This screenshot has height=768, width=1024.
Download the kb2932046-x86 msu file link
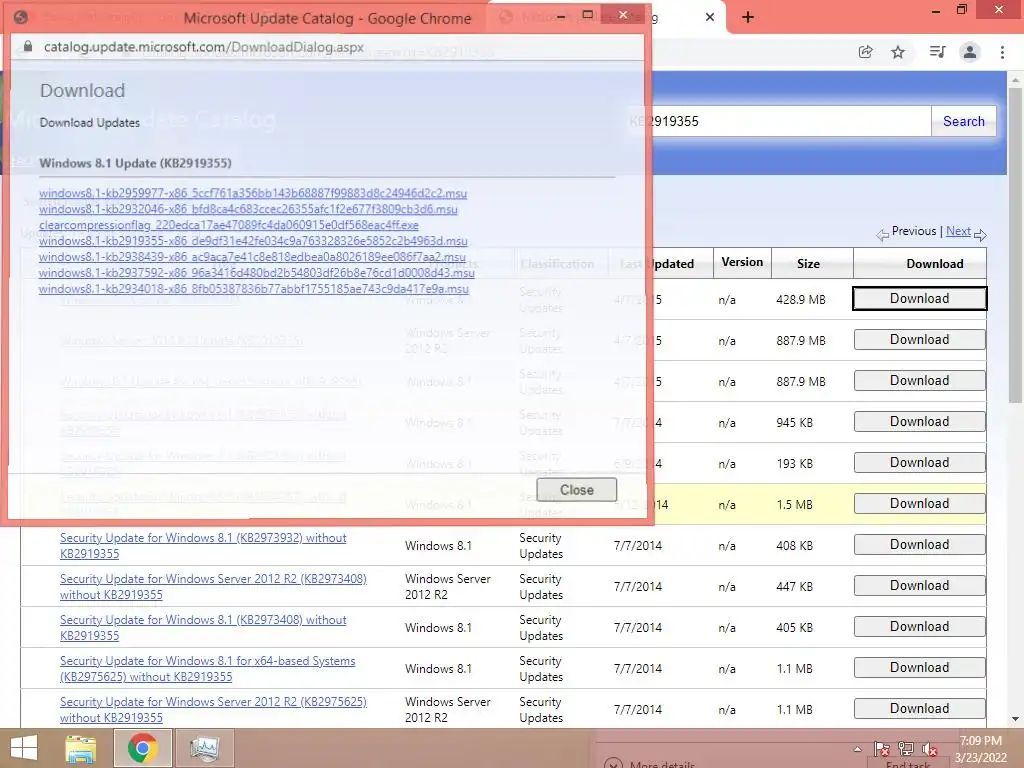[x=248, y=209]
